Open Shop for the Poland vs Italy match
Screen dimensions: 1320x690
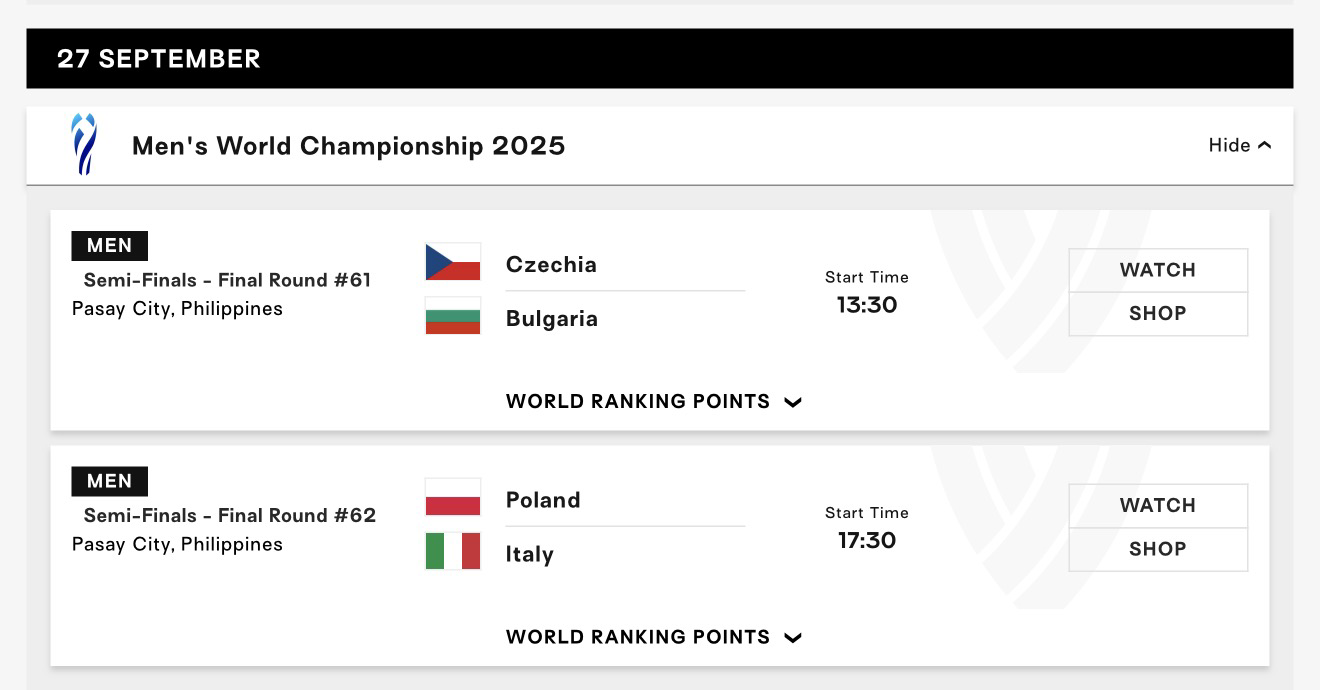(x=1158, y=550)
